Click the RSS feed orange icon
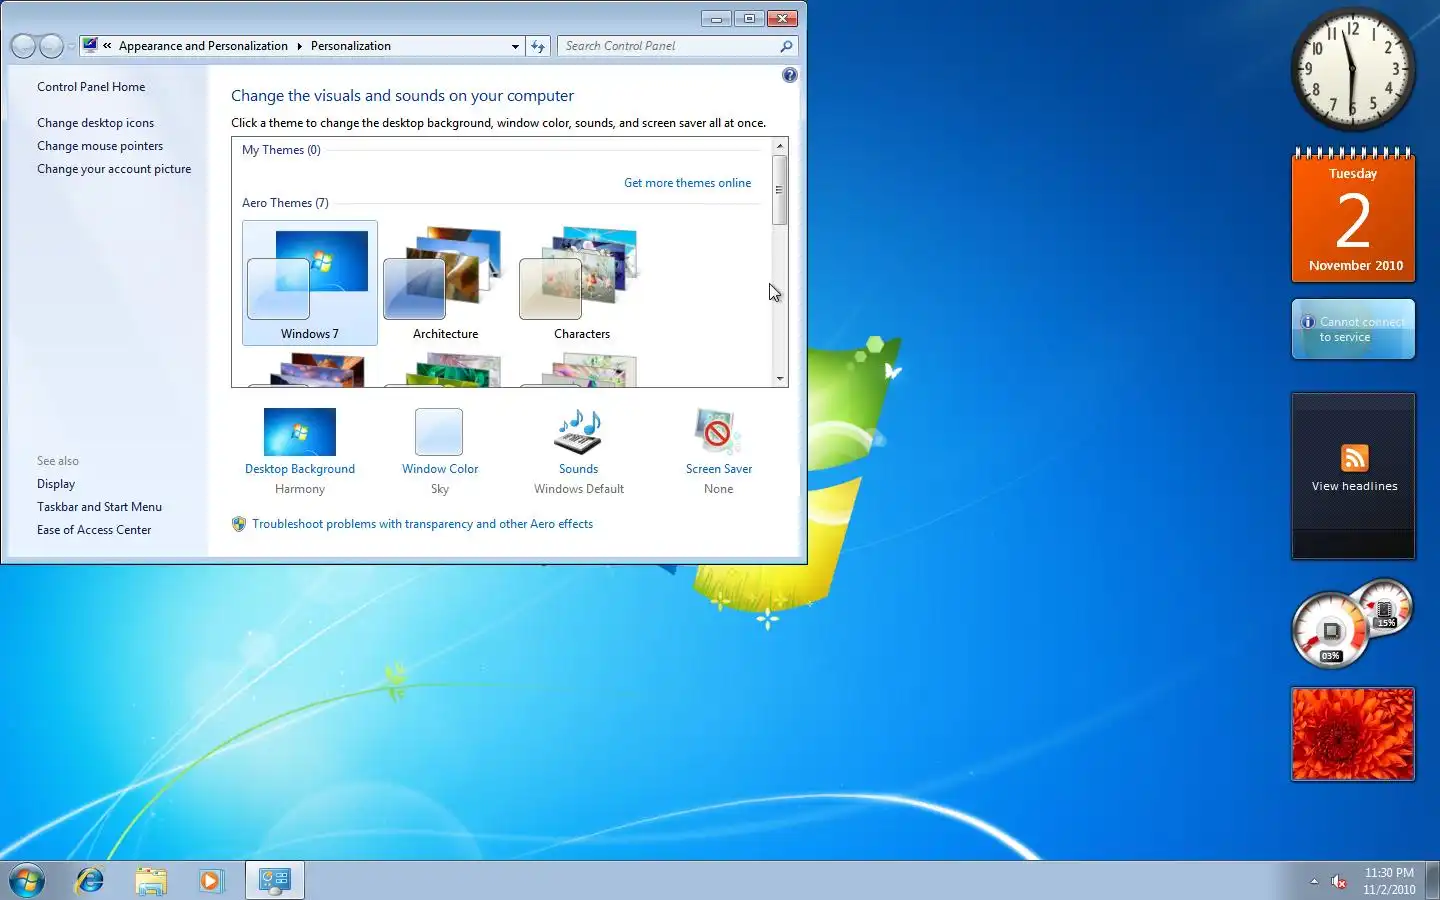This screenshot has height=900, width=1440. [x=1354, y=458]
